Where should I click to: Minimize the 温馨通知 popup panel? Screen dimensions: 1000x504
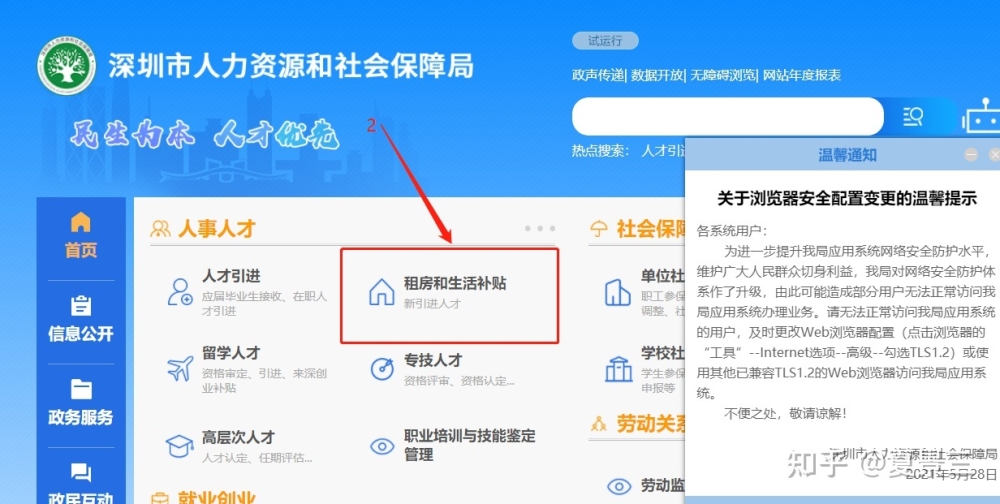pos(971,154)
